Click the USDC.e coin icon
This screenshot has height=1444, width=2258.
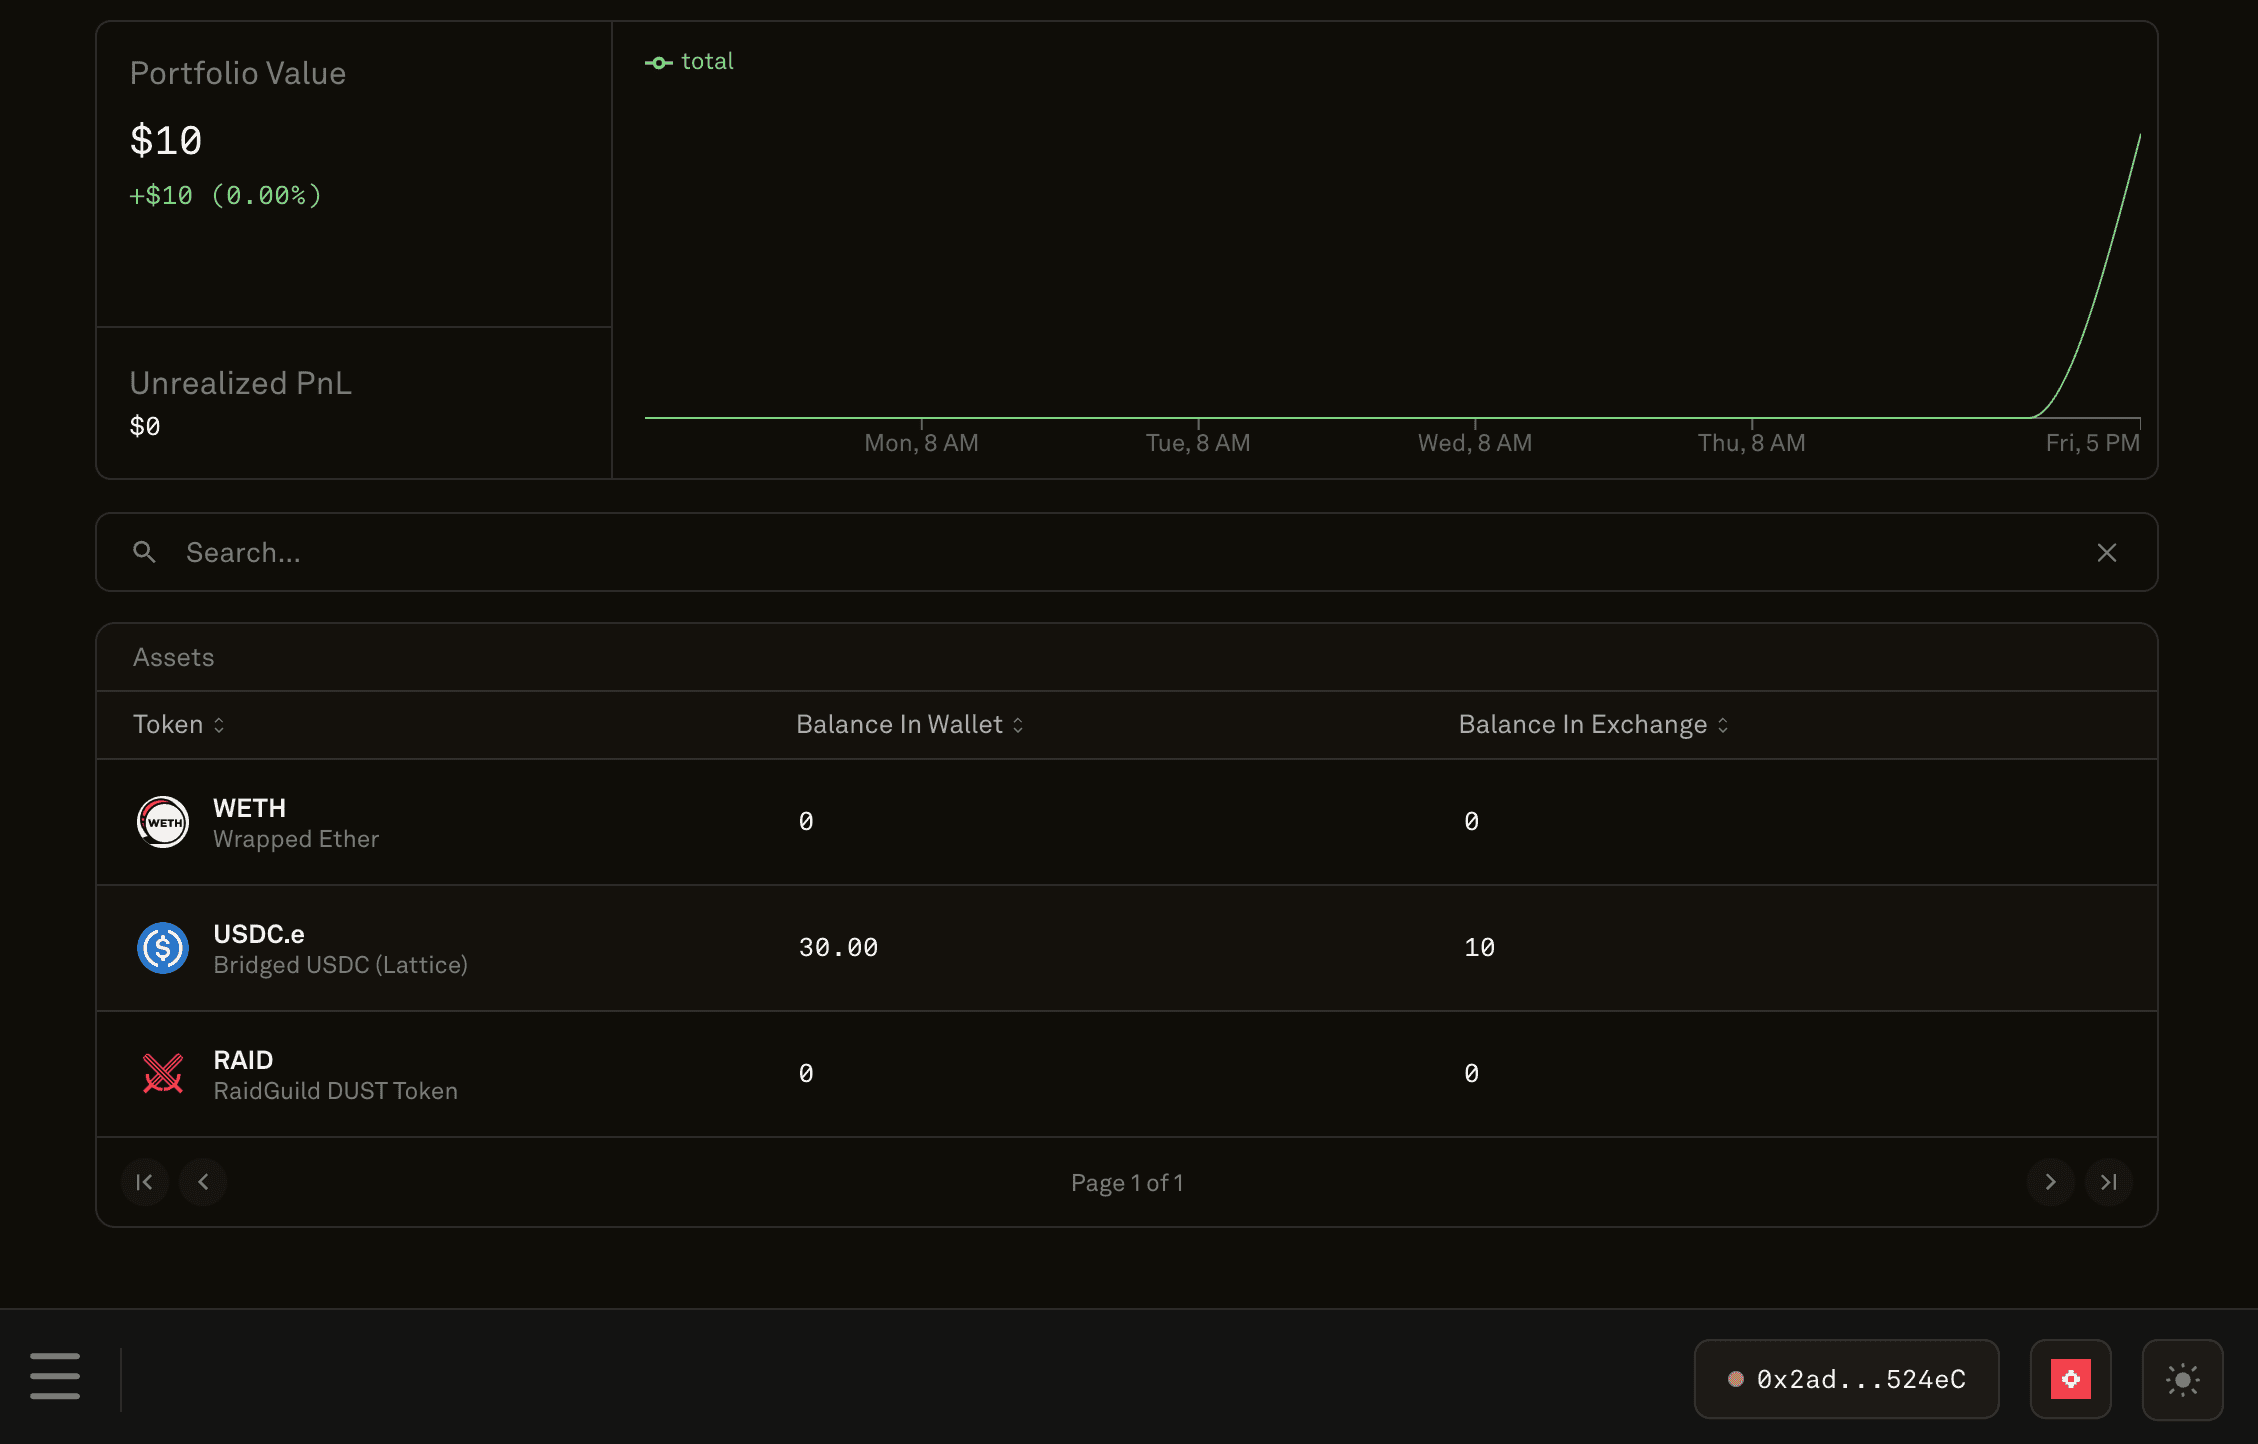click(162, 948)
